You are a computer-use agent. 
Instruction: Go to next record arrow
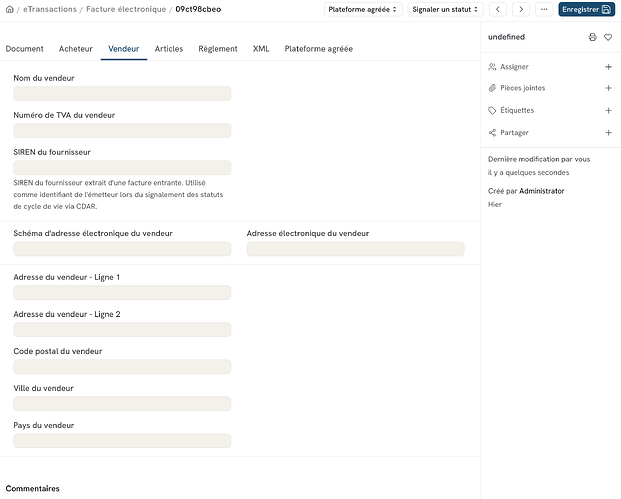pyautogui.click(x=521, y=10)
